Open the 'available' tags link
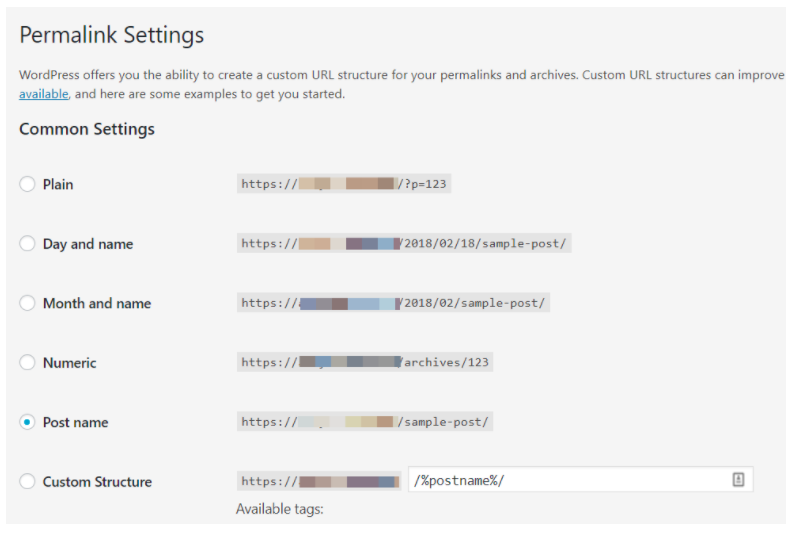This screenshot has height=535, width=798. 44,94
